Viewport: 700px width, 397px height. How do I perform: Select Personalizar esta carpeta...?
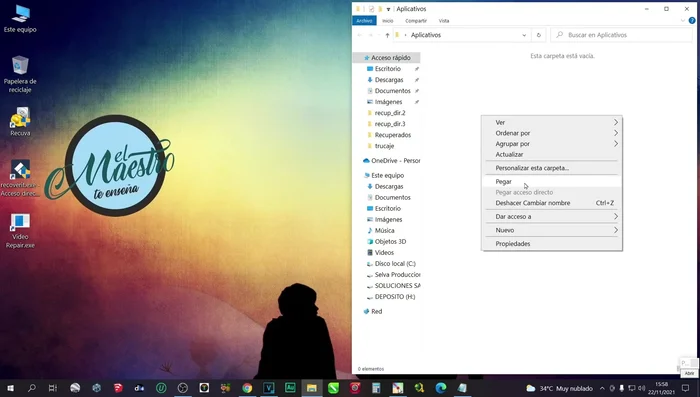click(552, 168)
